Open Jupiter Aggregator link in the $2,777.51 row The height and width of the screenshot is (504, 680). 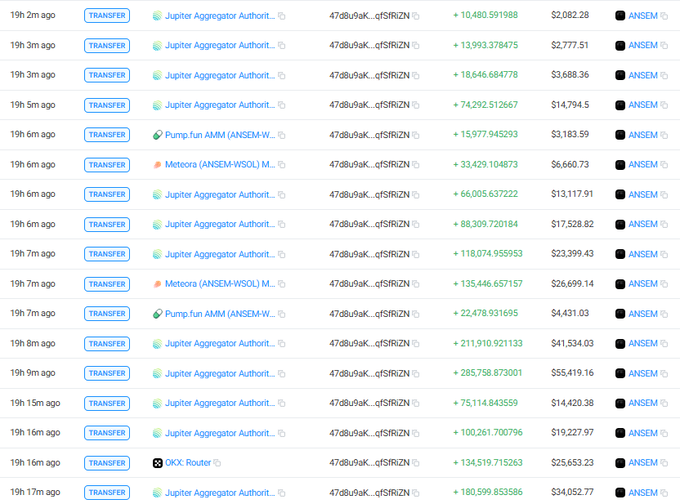[220, 45]
